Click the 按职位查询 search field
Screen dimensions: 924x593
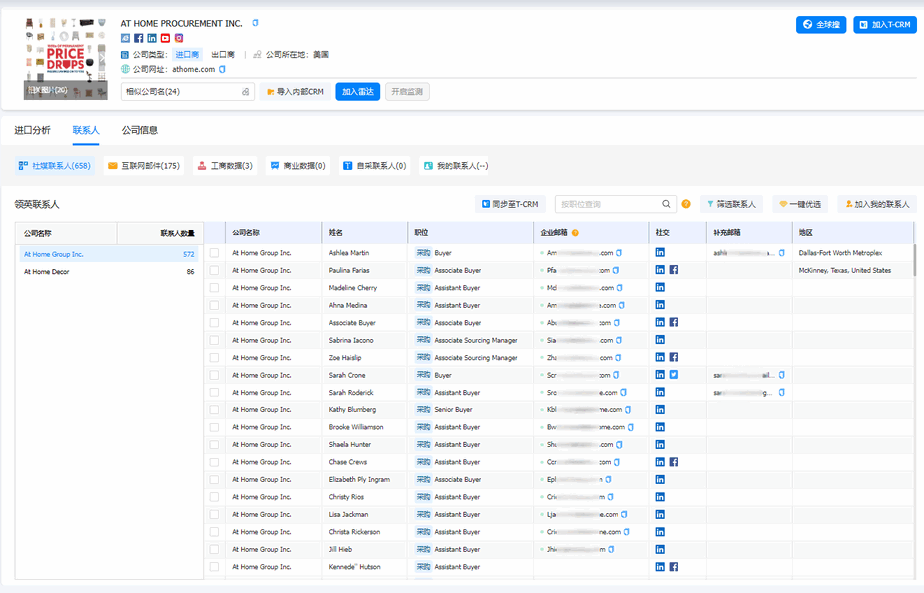coord(610,204)
